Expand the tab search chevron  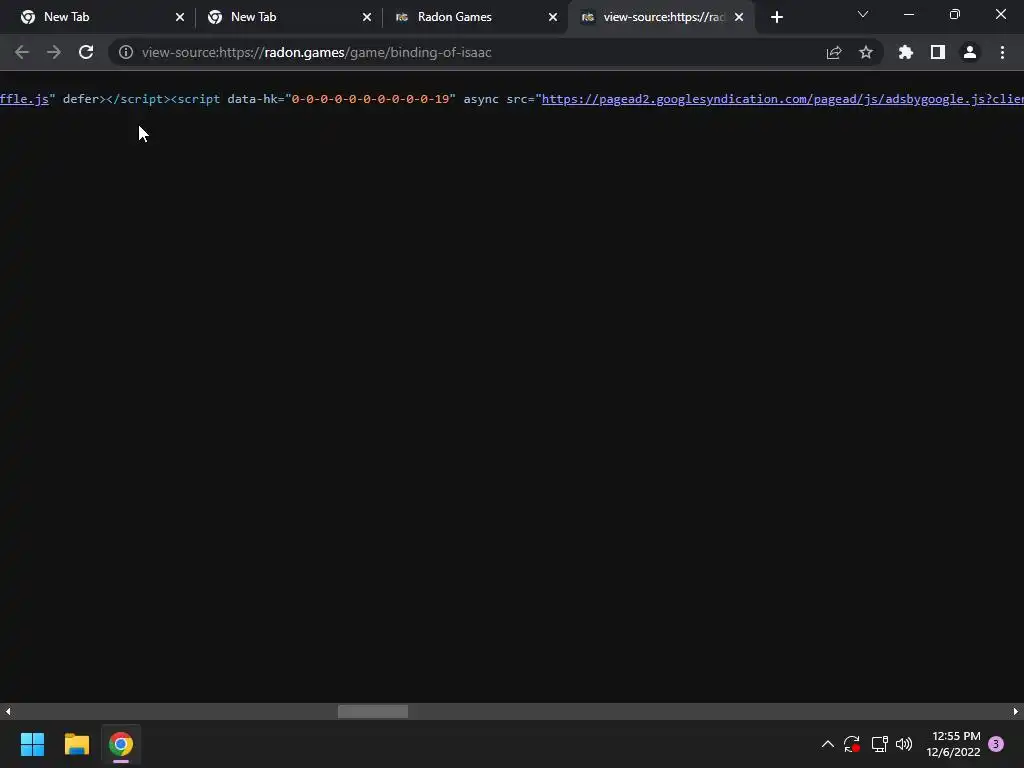click(x=863, y=14)
